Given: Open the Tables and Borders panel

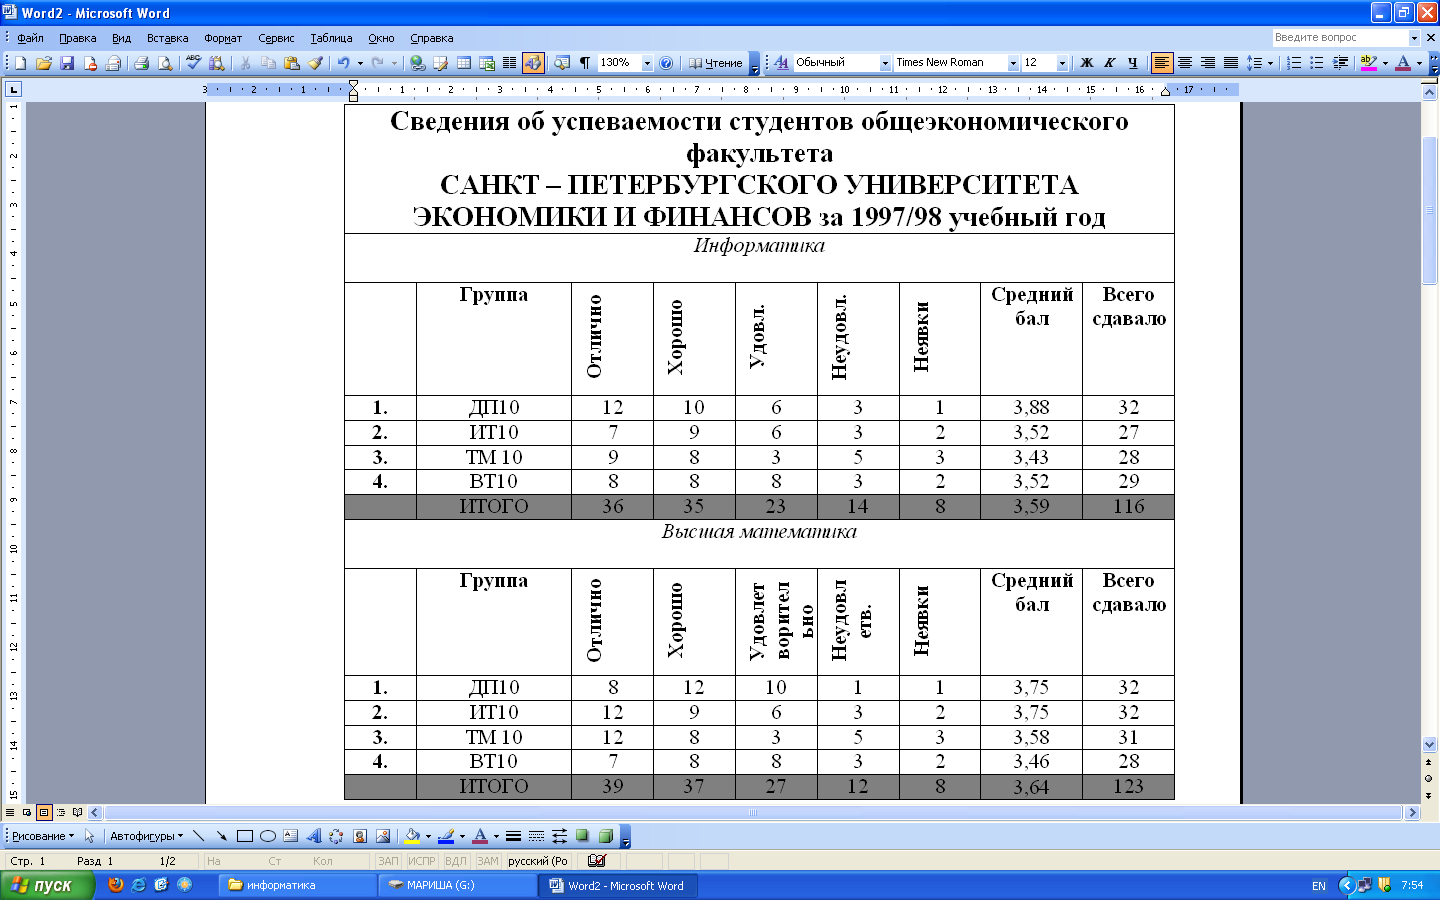Looking at the screenshot, I should pyautogui.click(x=440, y=63).
